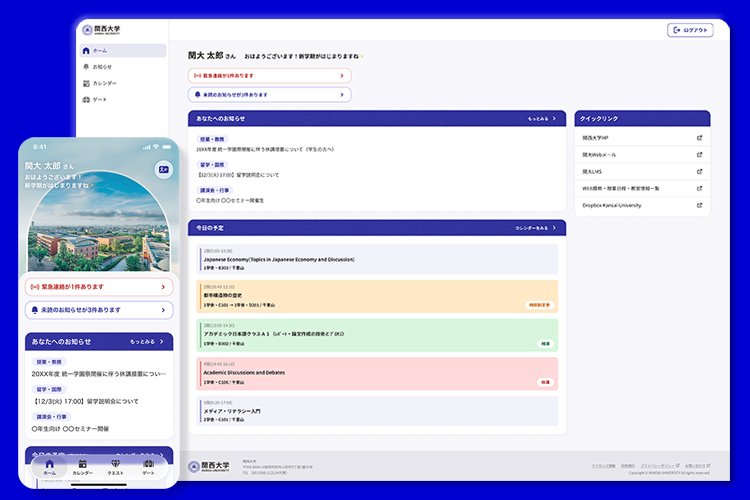The width and height of the screenshot is (750, 500).
Task: Click the Kansai University logo in the footer
Action: (x=209, y=467)
